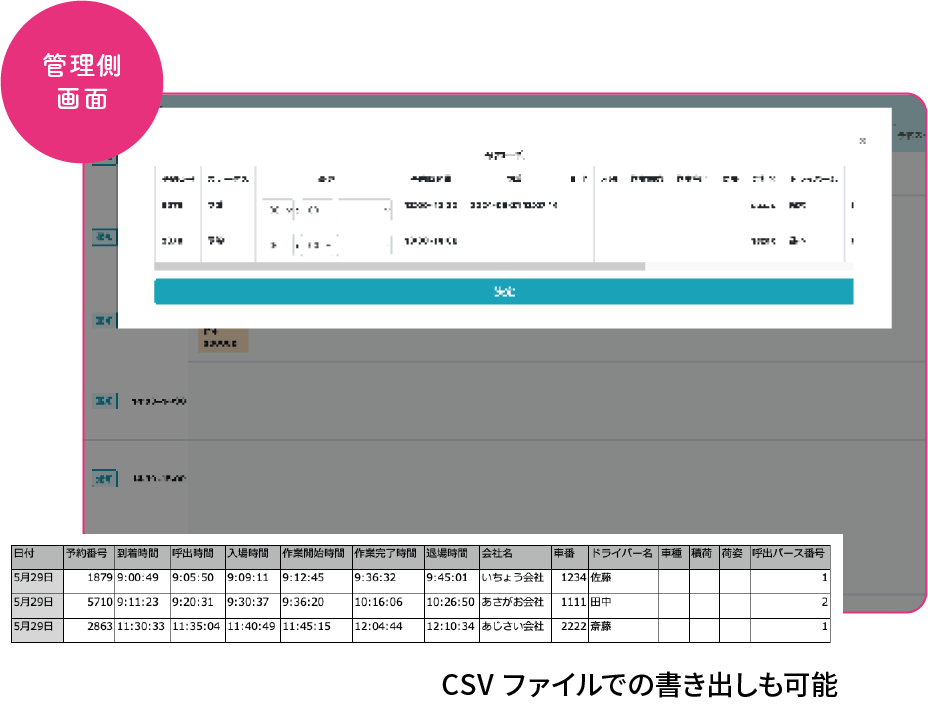Click the beige reservation block on the schedule
The width and height of the screenshot is (928, 725).
222,337
